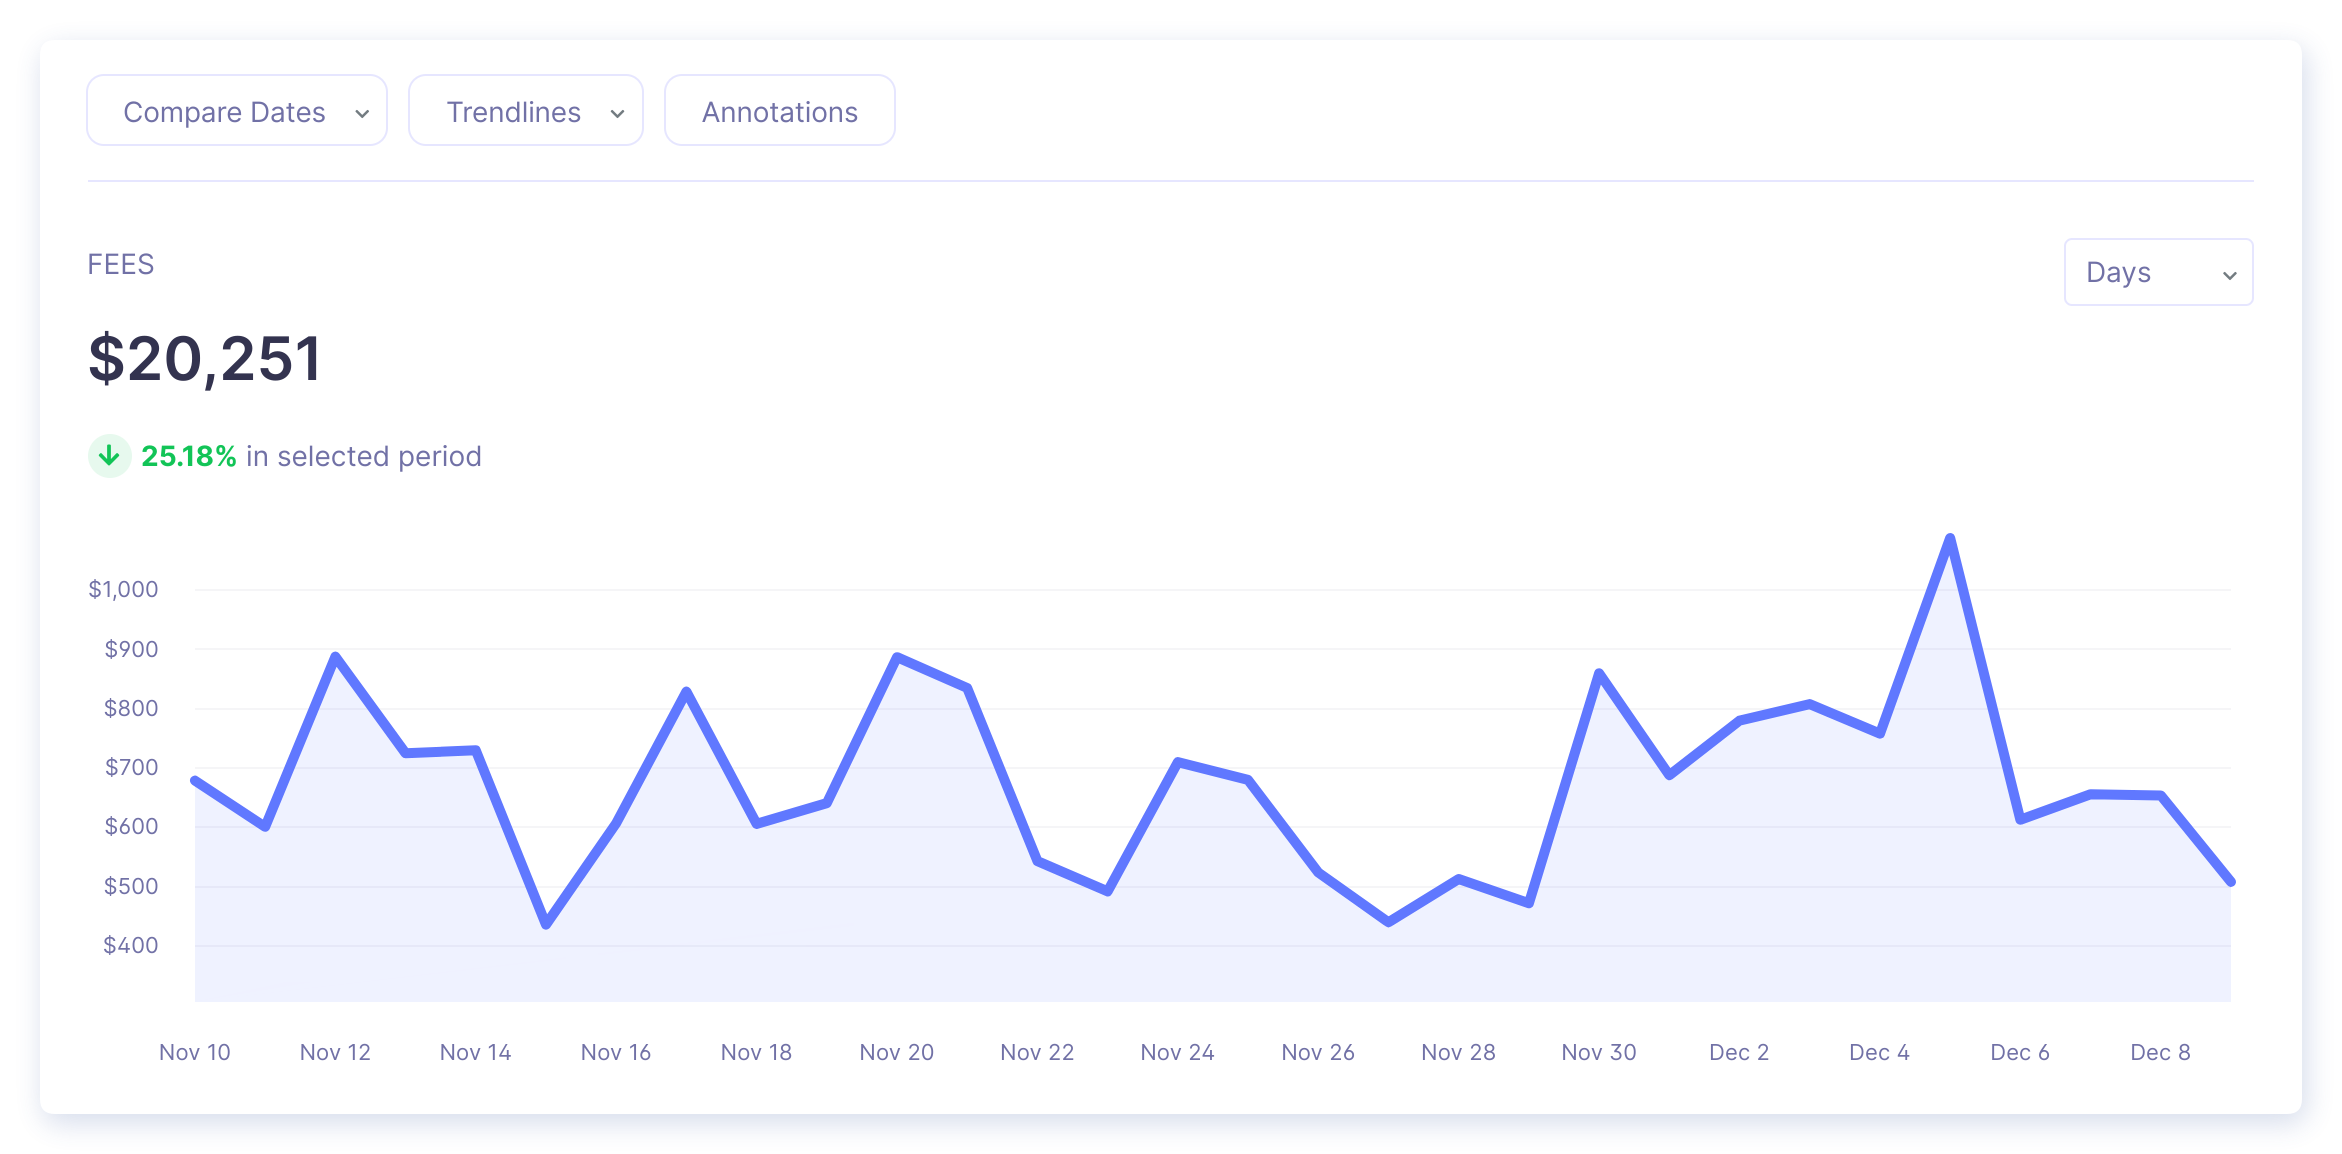Click the $20,251 fees total
Image resolution: width=2342 pixels, height=1154 pixels.
coord(205,358)
